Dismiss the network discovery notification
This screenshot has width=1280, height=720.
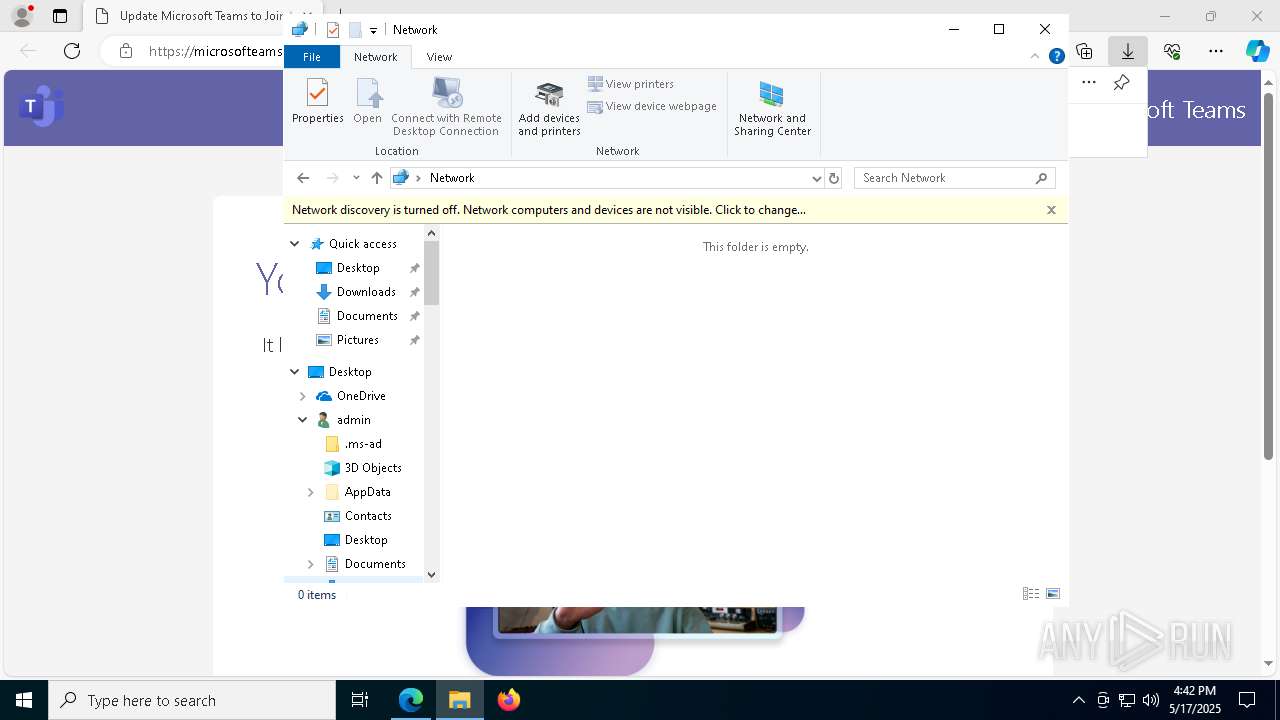tap(1051, 210)
